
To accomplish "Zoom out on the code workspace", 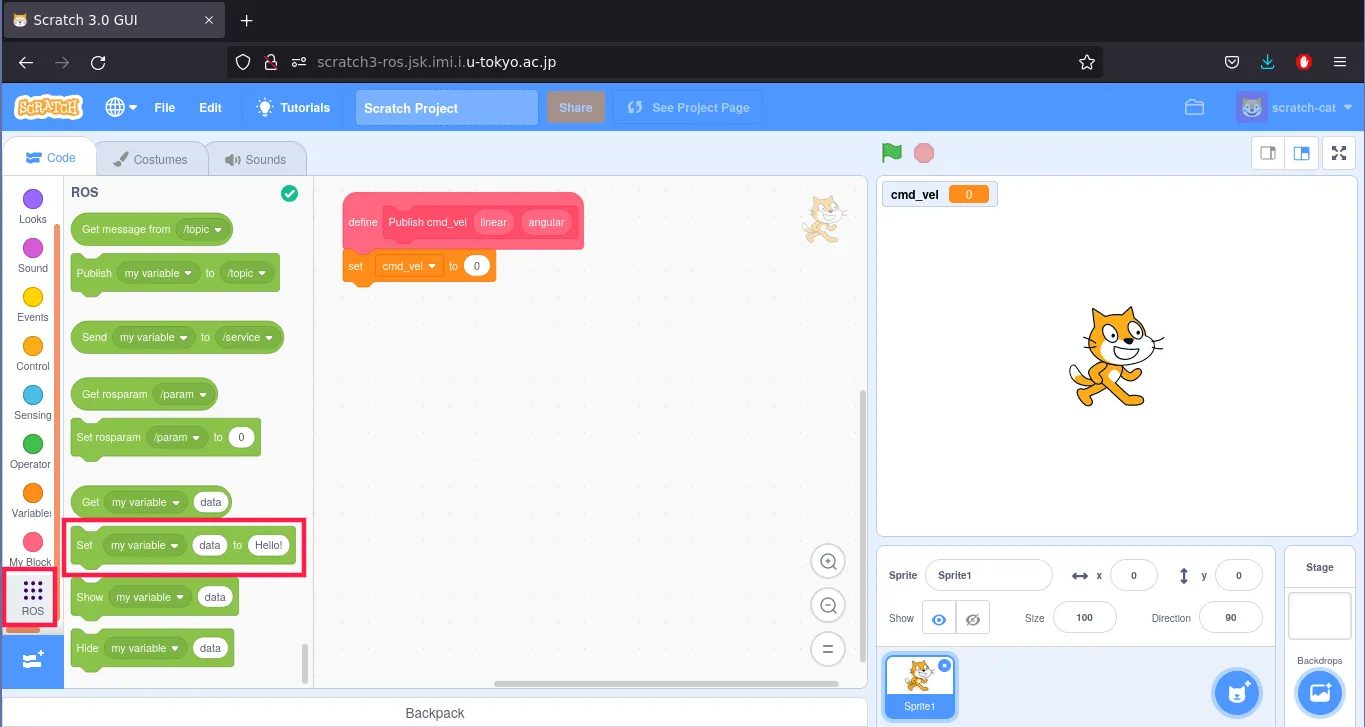I will click(828, 605).
